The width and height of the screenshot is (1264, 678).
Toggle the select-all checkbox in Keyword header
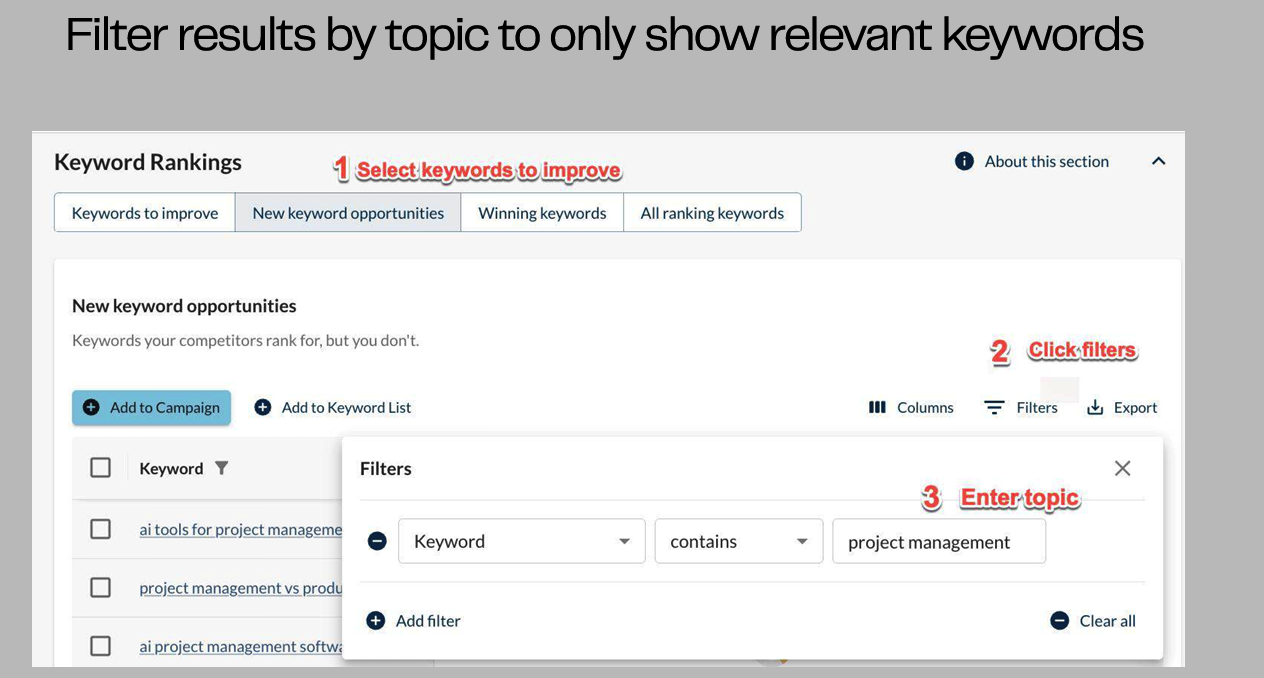click(x=101, y=468)
